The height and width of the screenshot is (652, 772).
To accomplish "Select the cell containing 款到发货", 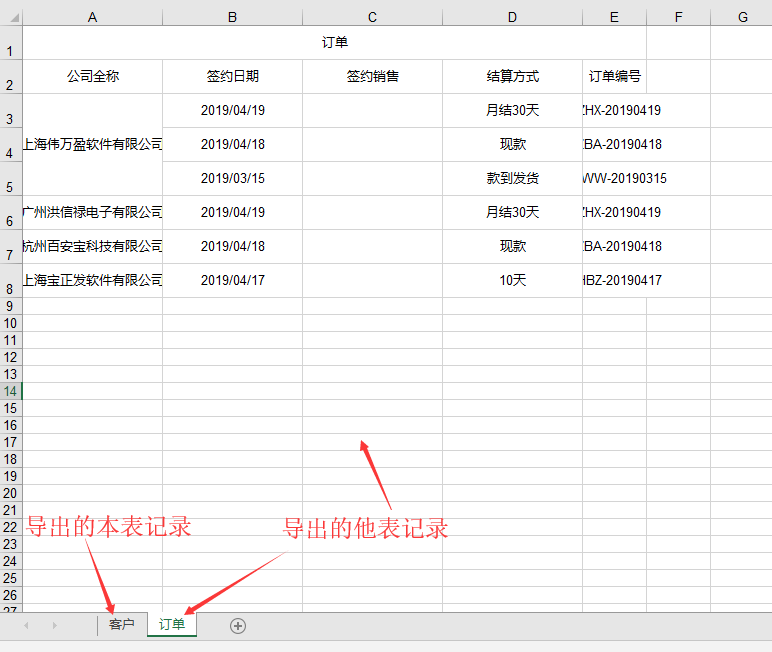I will point(512,179).
